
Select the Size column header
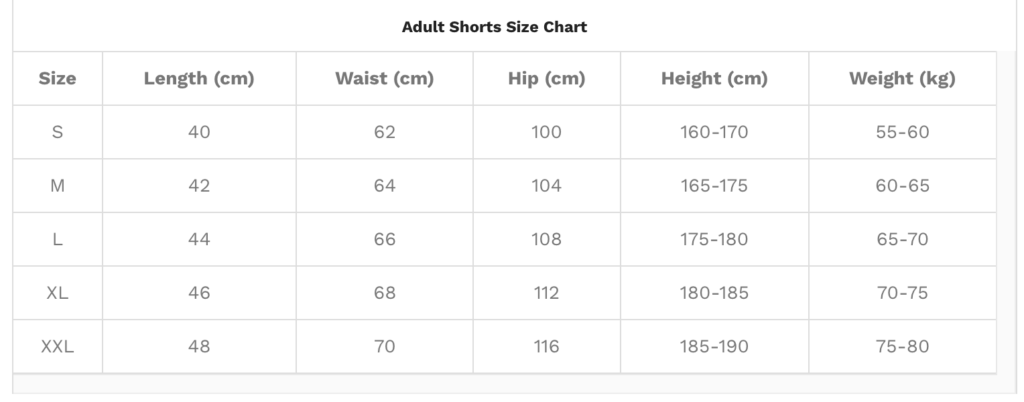point(57,79)
